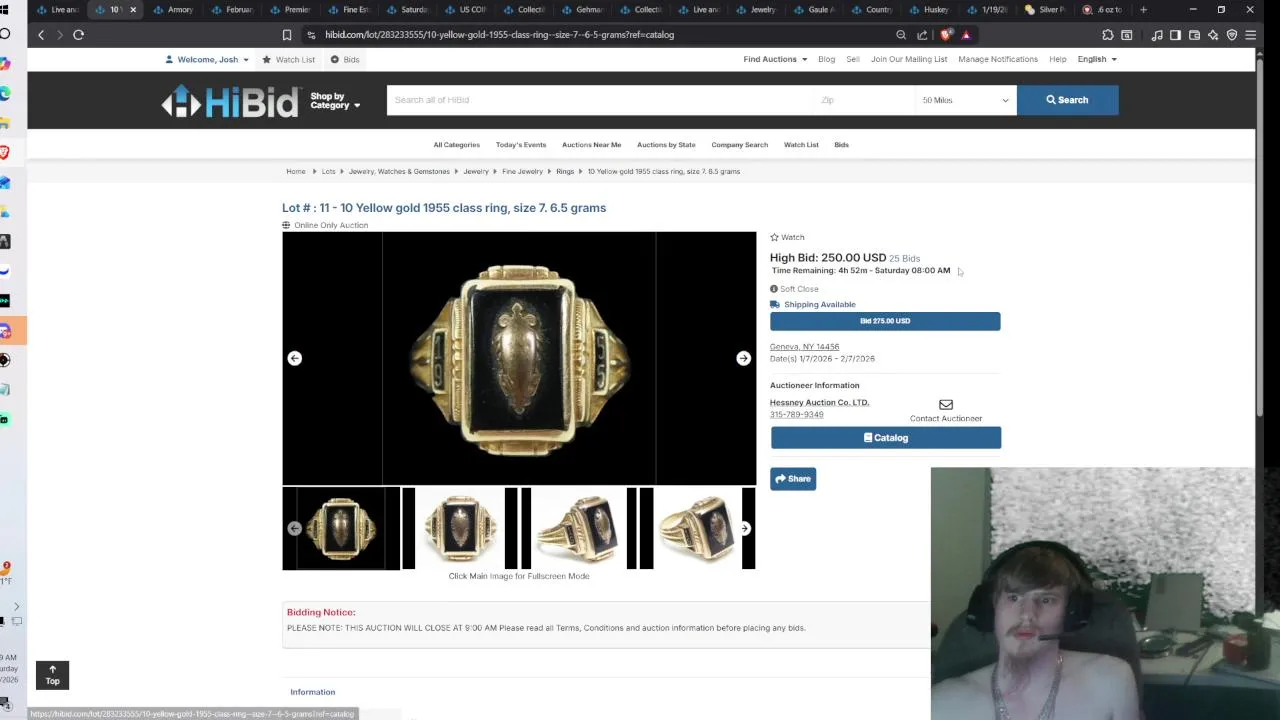Open Company Search in the nav bar
Screen dimensions: 1280x720
click(x=740, y=145)
